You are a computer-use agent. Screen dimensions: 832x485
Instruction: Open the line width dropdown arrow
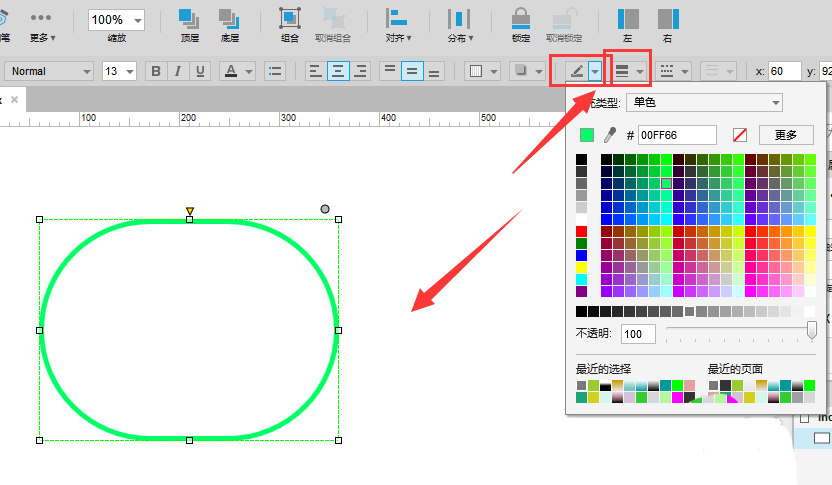640,72
